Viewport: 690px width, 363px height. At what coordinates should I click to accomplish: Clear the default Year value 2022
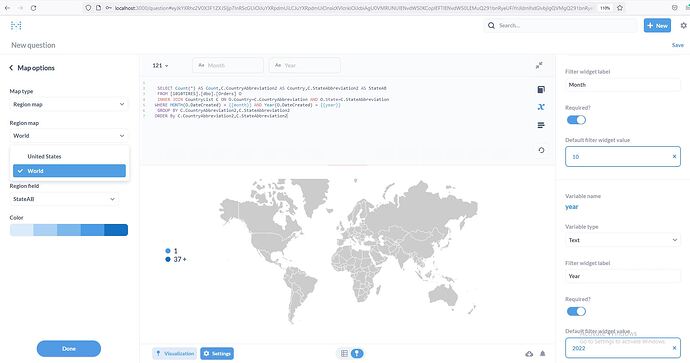[x=674, y=348]
